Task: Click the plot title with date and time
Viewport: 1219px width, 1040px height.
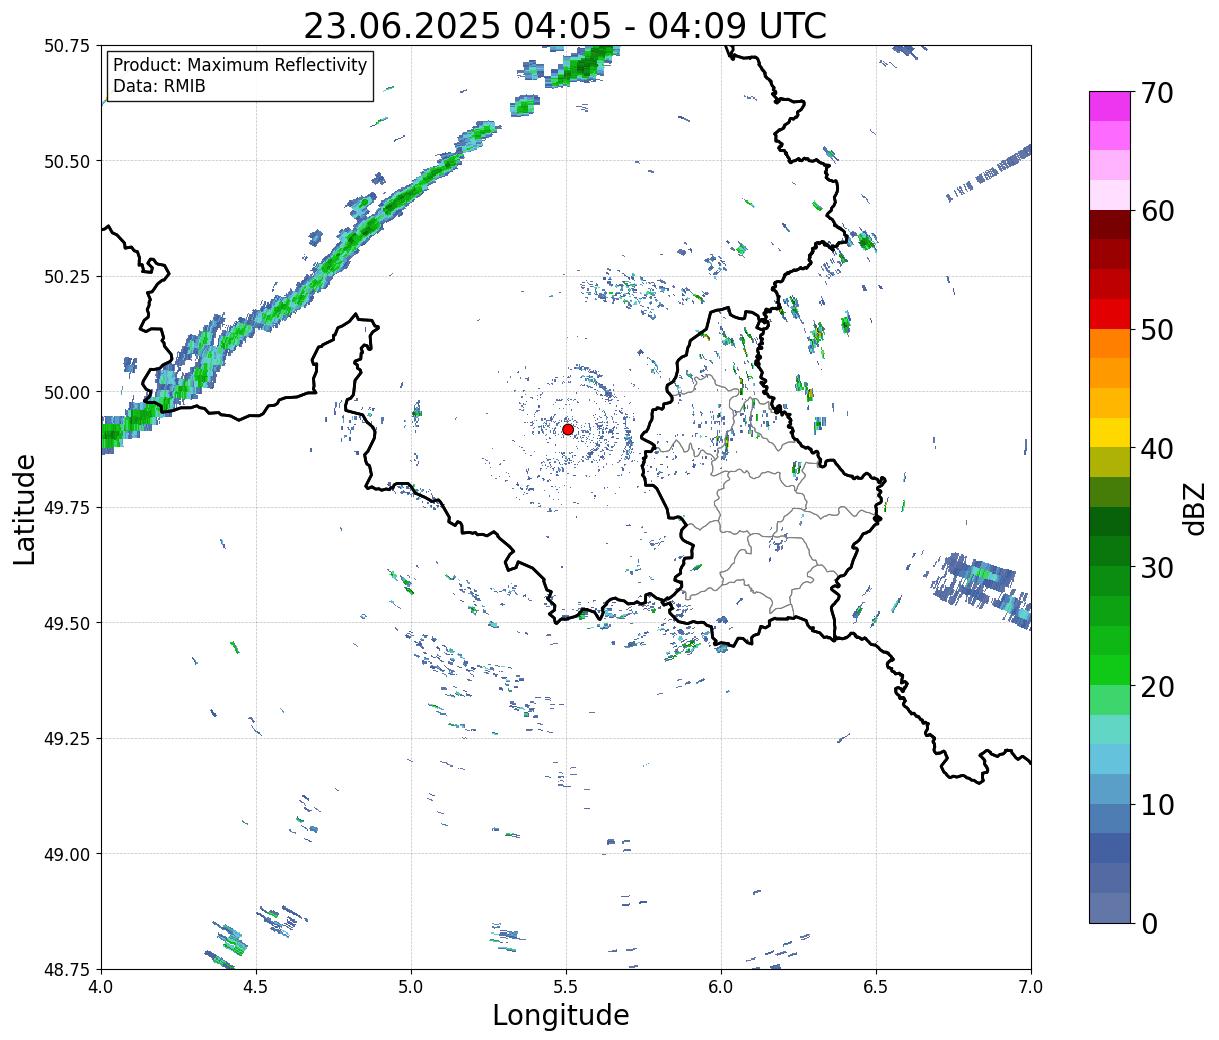Action: coord(565,26)
